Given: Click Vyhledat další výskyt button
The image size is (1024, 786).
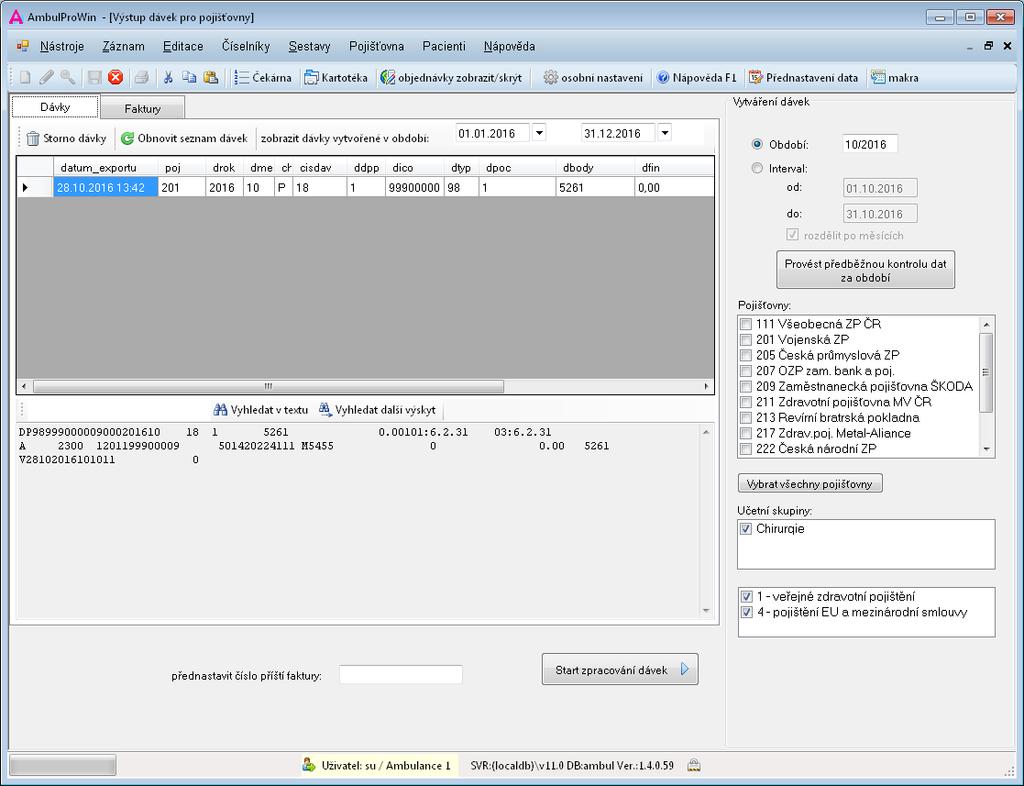Looking at the screenshot, I should [377, 410].
